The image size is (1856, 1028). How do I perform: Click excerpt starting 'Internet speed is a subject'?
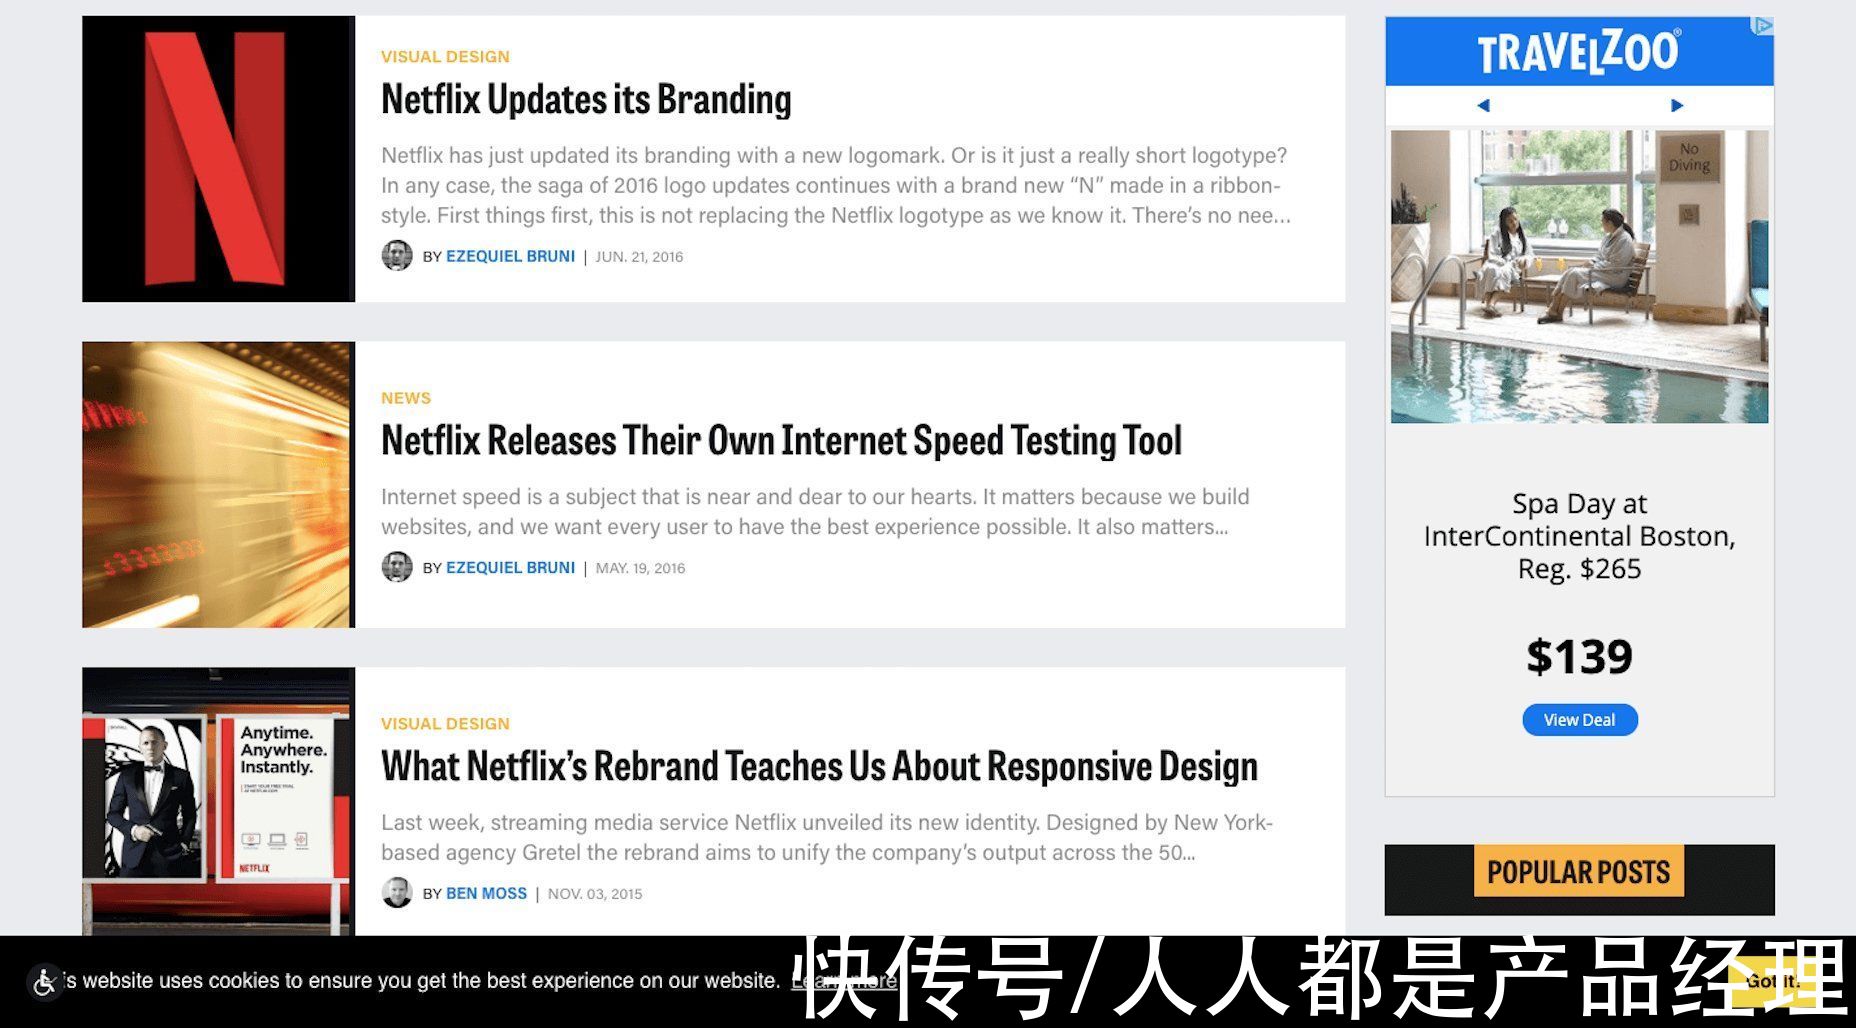pyautogui.click(x=815, y=512)
